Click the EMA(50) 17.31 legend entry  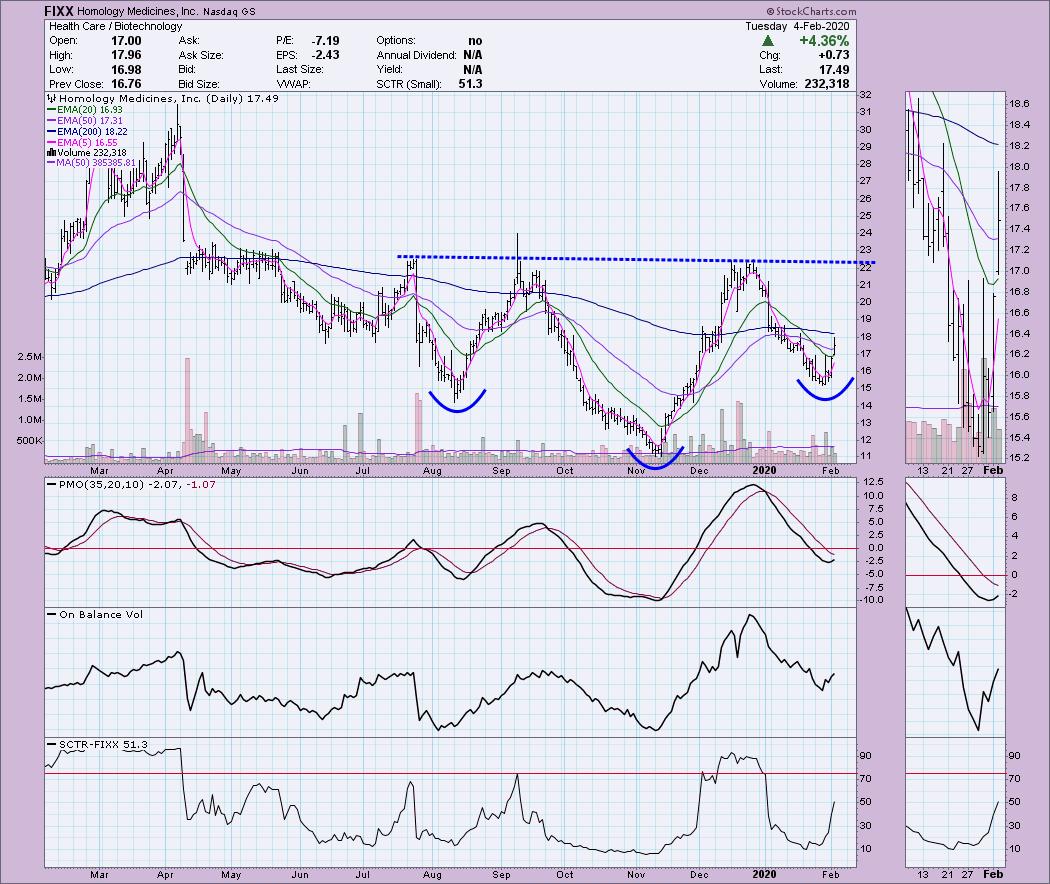coord(85,121)
